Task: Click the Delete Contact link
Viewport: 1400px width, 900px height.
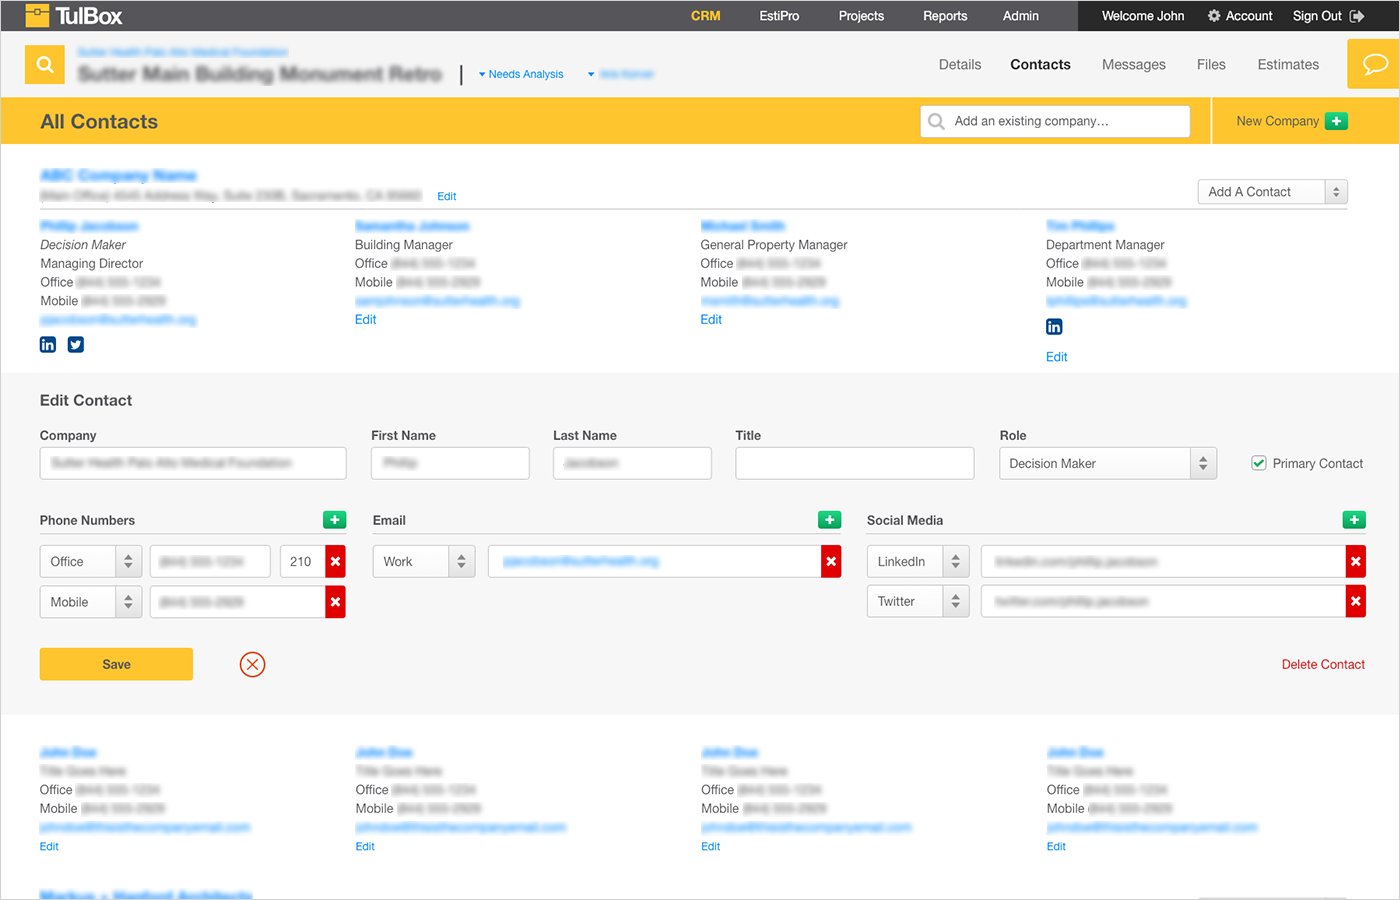Action: click(x=1323, y=664)
